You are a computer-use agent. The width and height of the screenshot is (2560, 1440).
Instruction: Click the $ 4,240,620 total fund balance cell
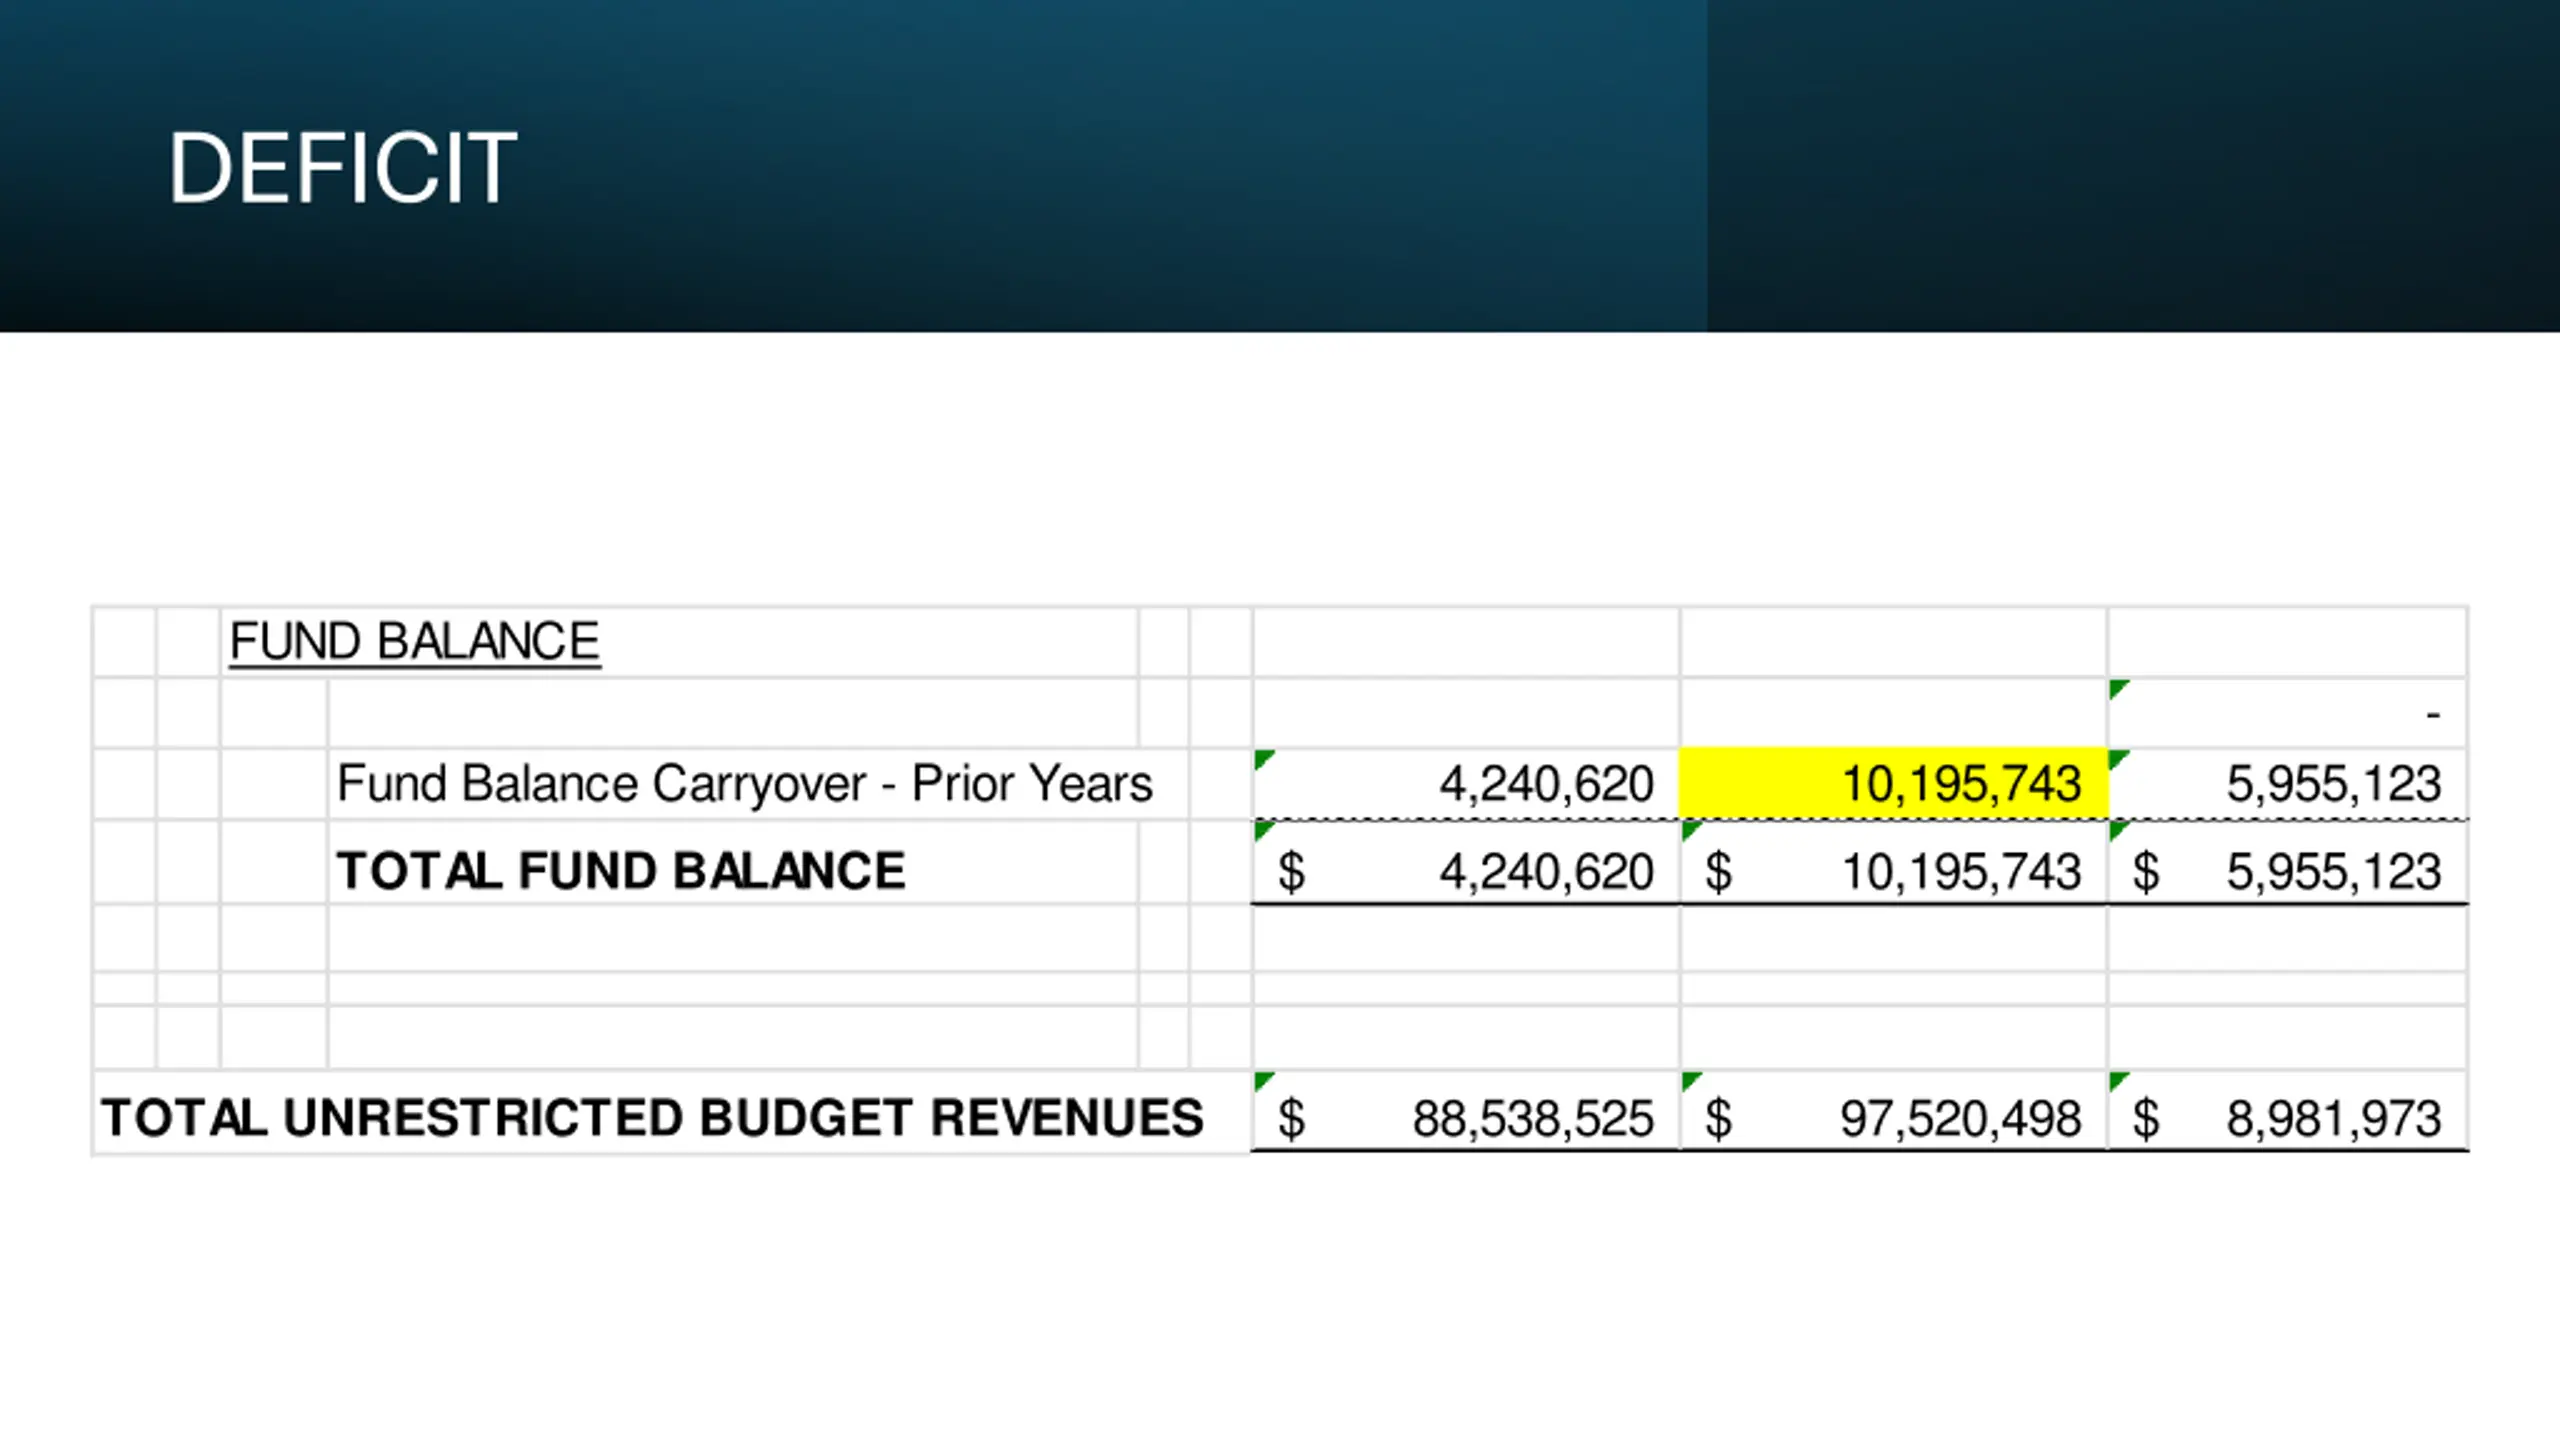coord(1466,870)
